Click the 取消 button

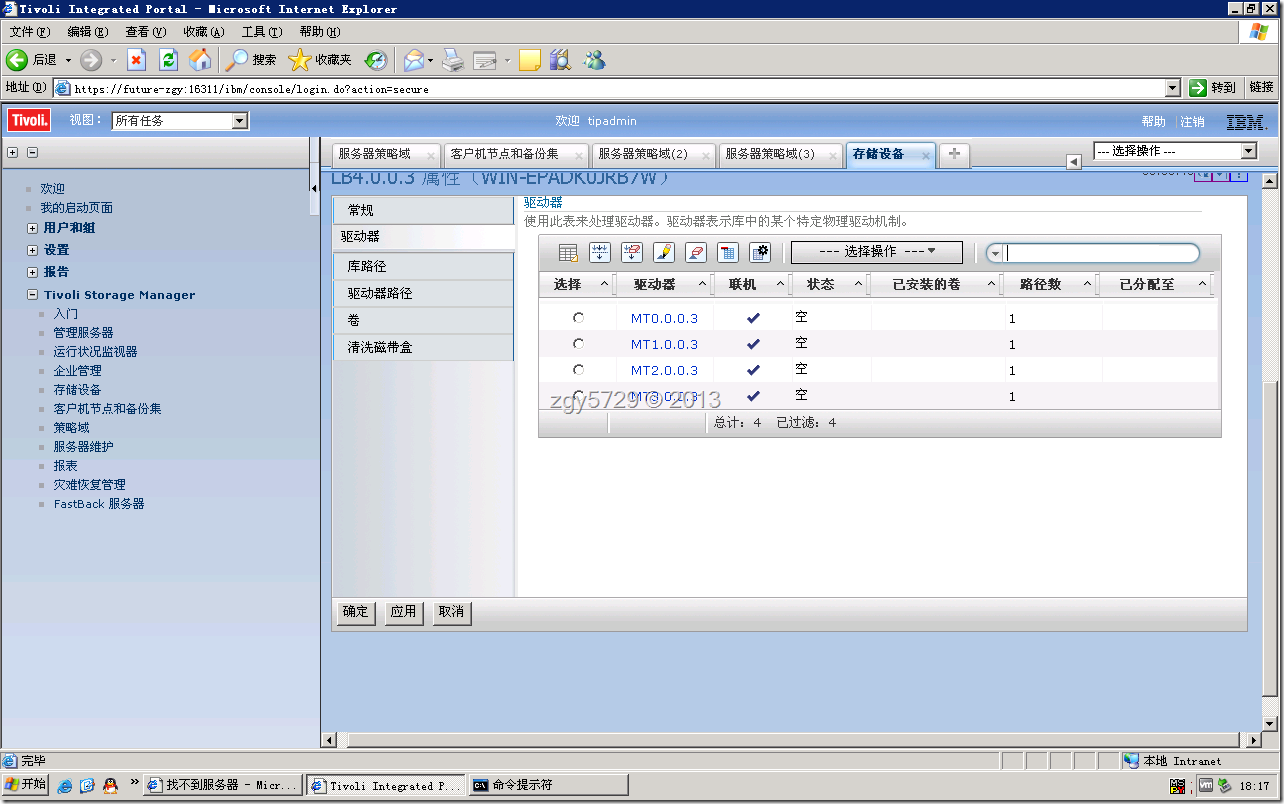(451, 612)
